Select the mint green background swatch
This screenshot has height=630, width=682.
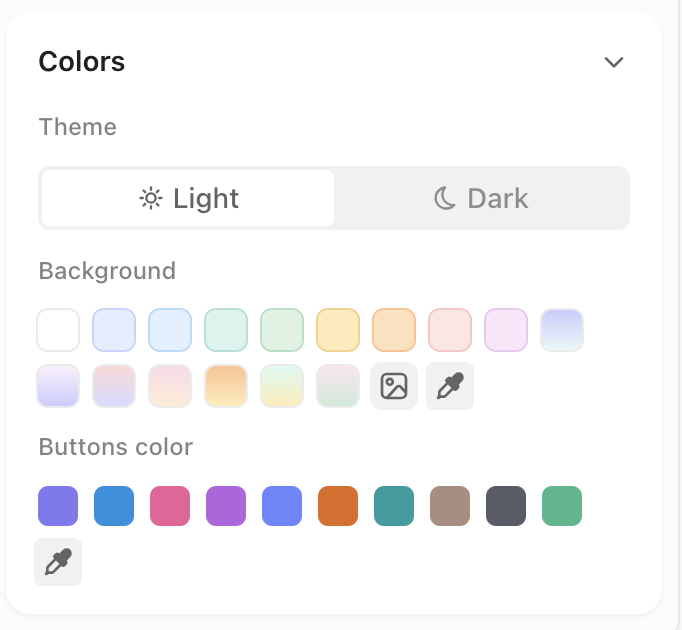[226, 330]
